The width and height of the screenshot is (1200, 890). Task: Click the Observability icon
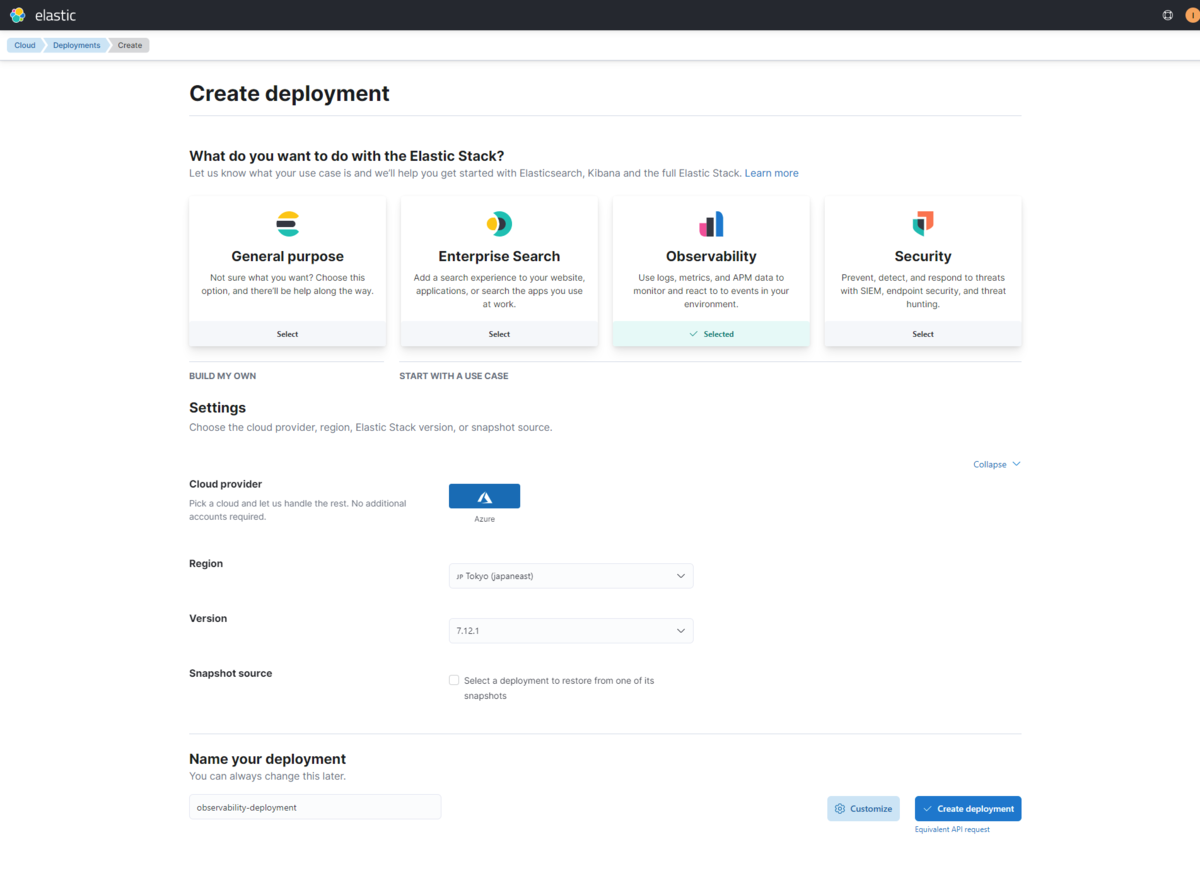pyautogui.click(x=711, y=224)
